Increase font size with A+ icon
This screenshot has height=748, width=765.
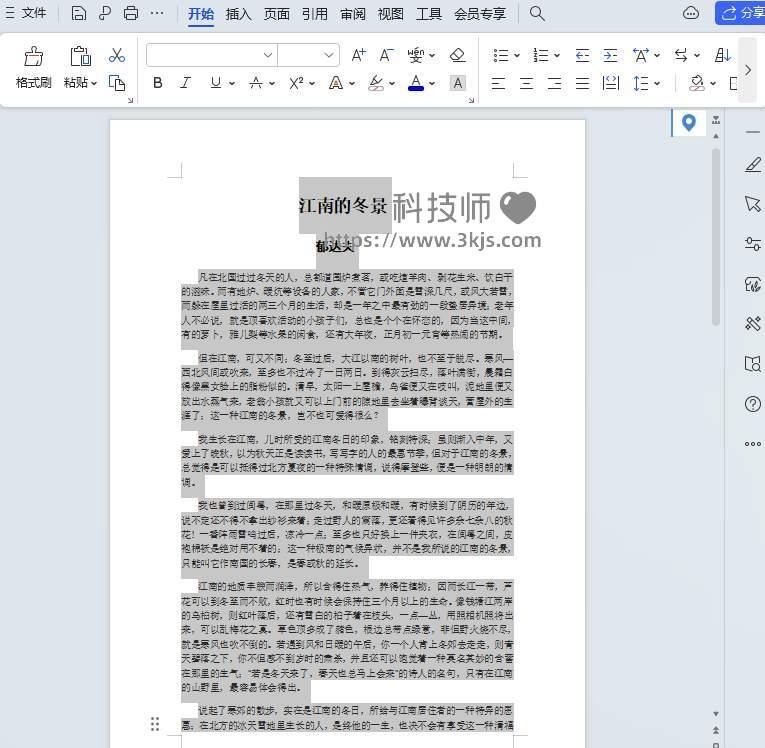click(359, 55)
